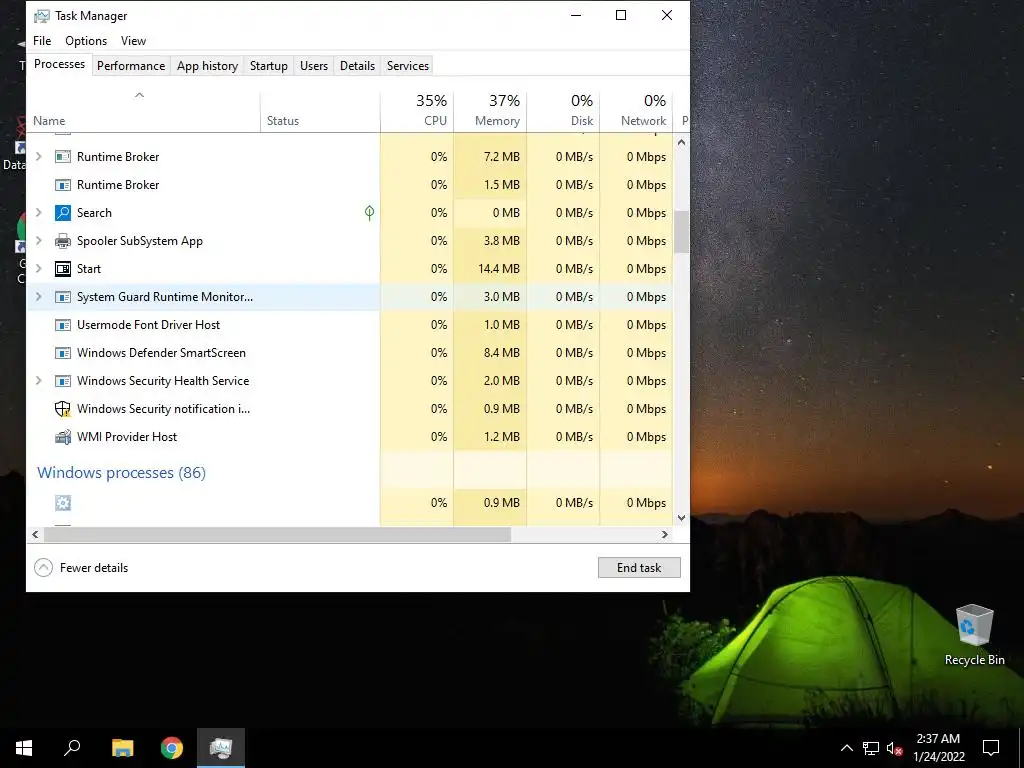Viewport: 1024px width, 768px height.
Task: Switch to the App history tab
Action: point(207,66)
